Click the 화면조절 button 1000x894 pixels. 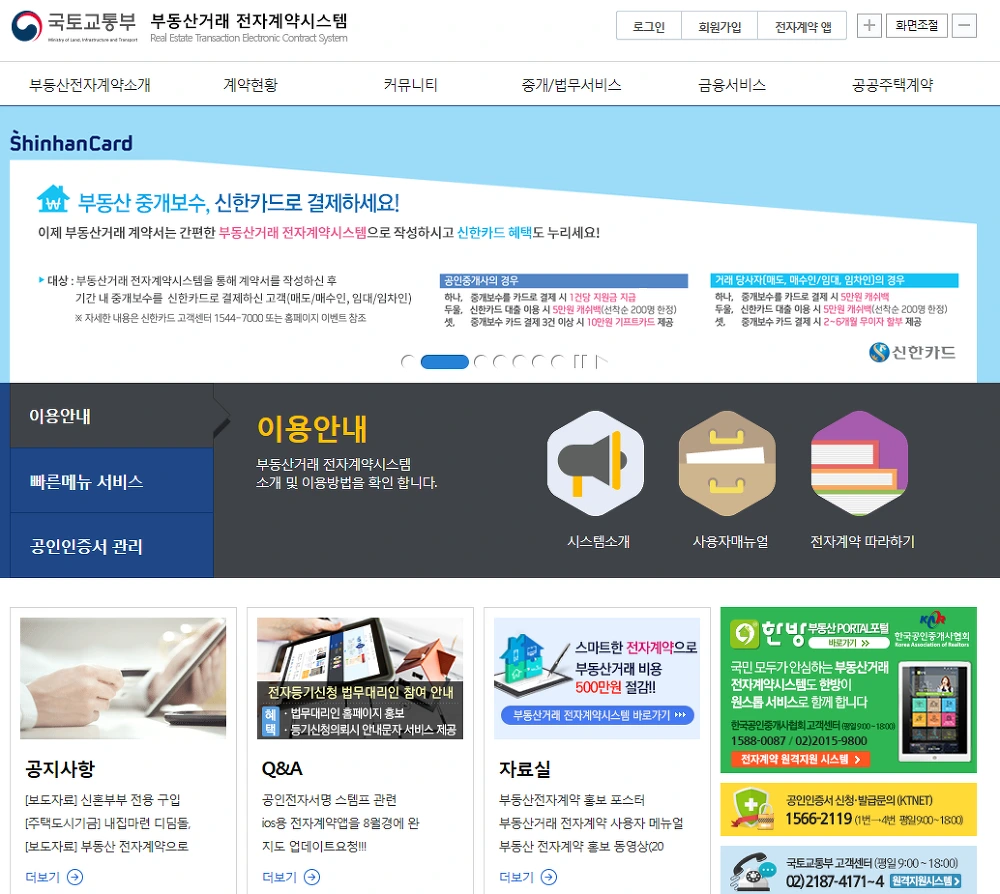(916, 26)
